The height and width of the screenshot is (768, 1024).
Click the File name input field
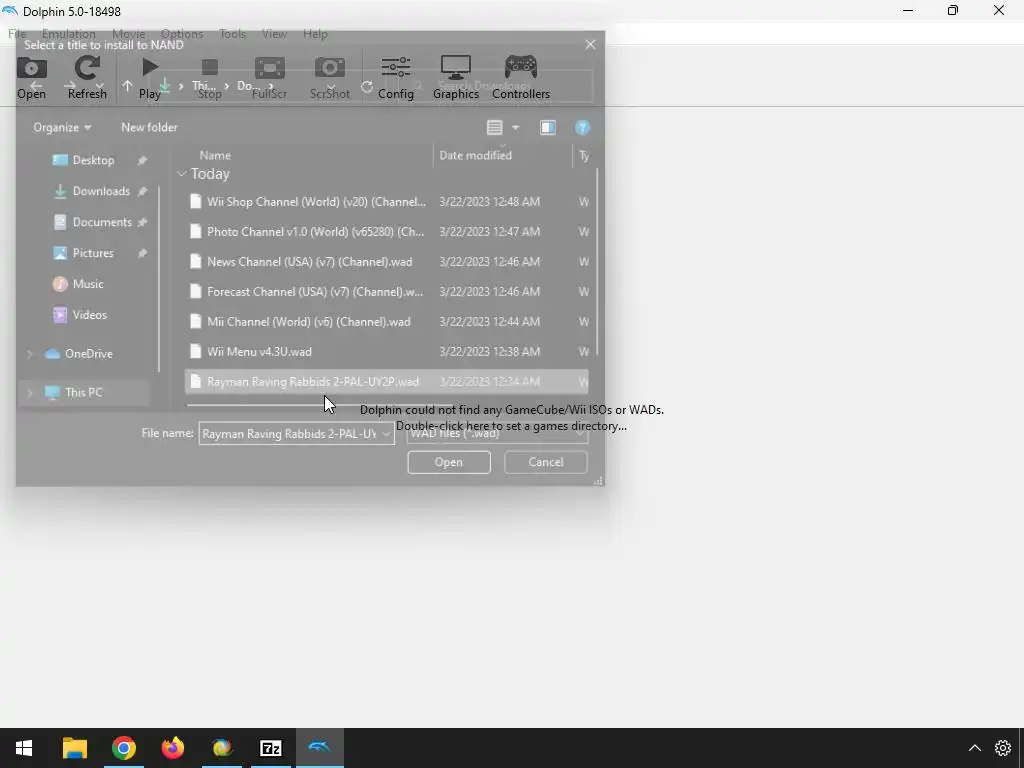[289, 434]
